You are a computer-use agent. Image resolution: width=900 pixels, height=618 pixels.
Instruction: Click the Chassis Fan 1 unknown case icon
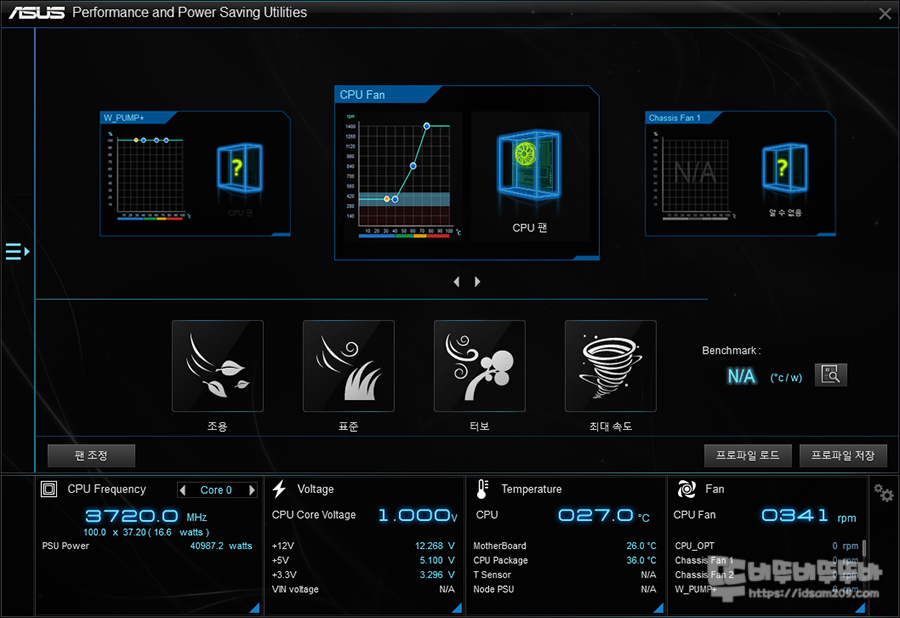coord(784,168)
